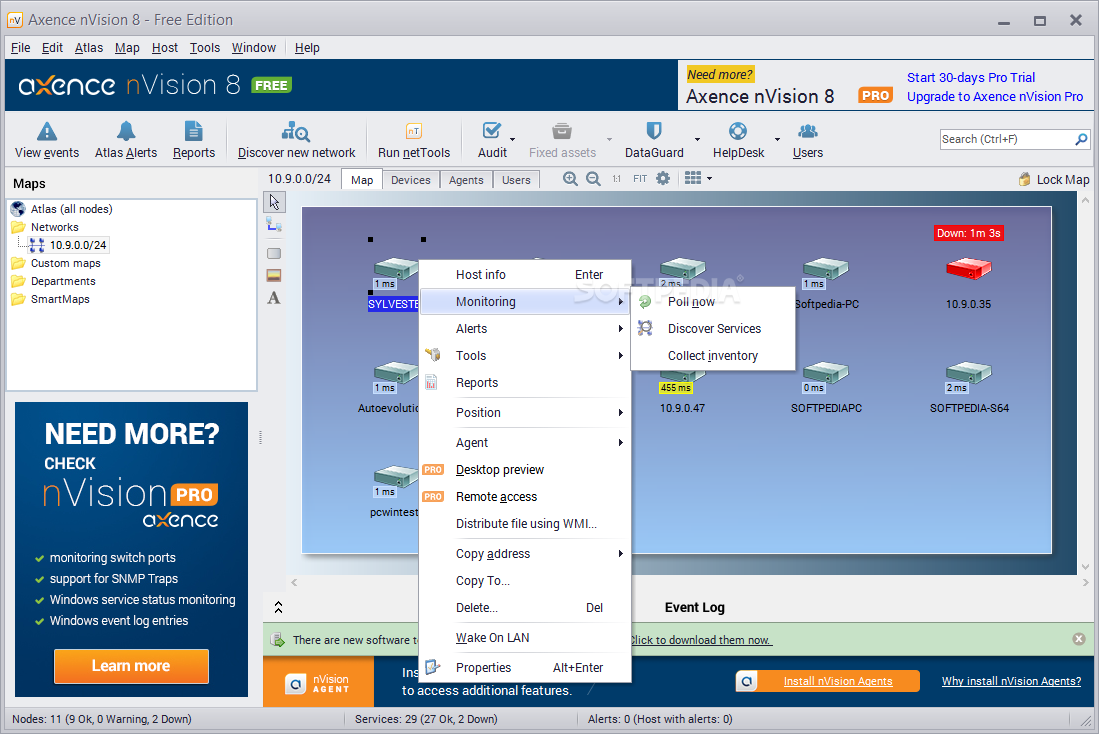Screen dimensions: 1099x734
Task: Select Host info context menu entry
Action: (526, 275)
